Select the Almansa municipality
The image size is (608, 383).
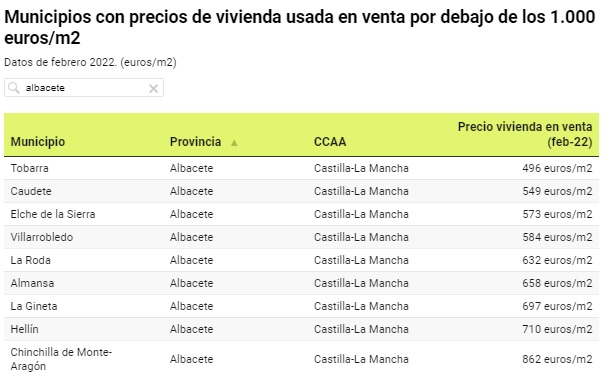(32, 283)
